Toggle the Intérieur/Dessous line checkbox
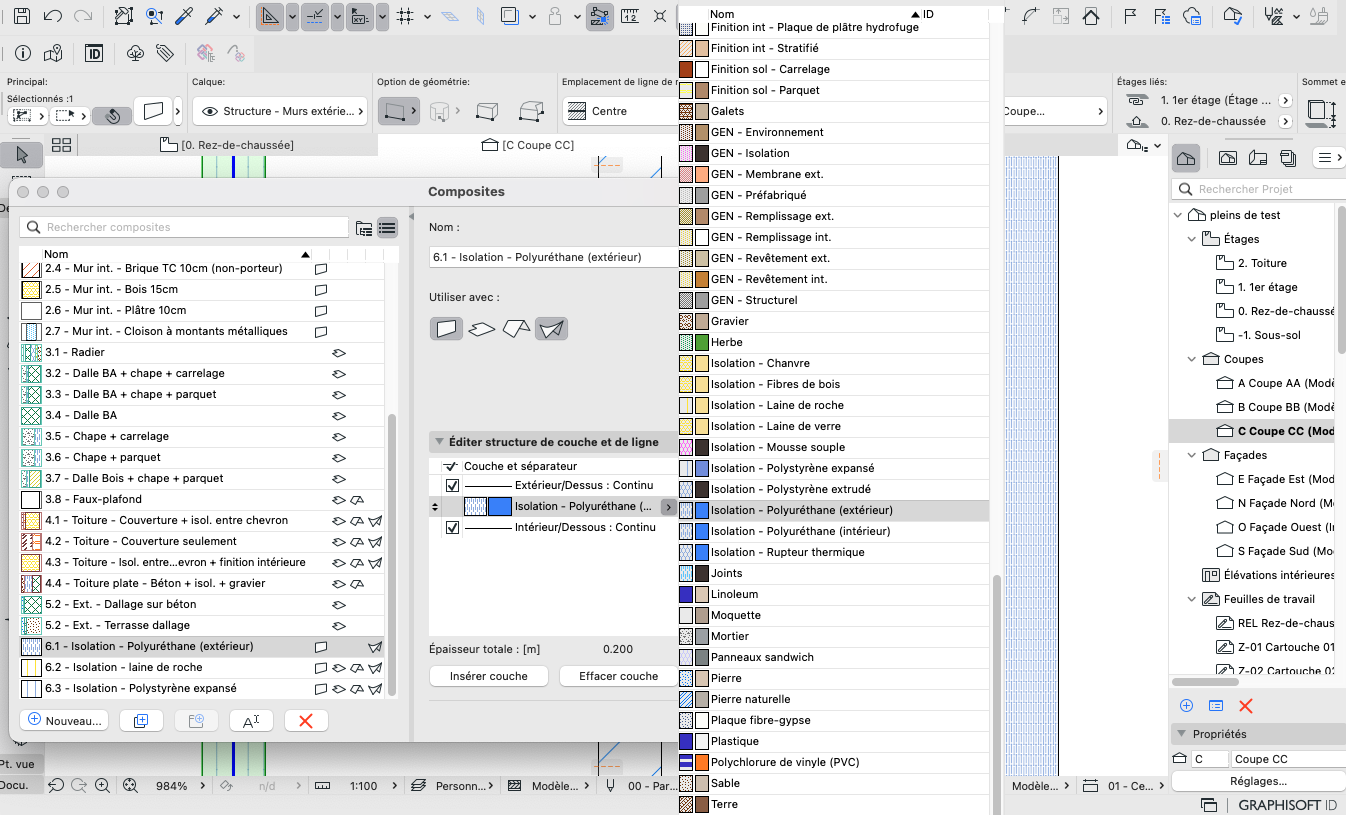 click(x=452, y=527)
